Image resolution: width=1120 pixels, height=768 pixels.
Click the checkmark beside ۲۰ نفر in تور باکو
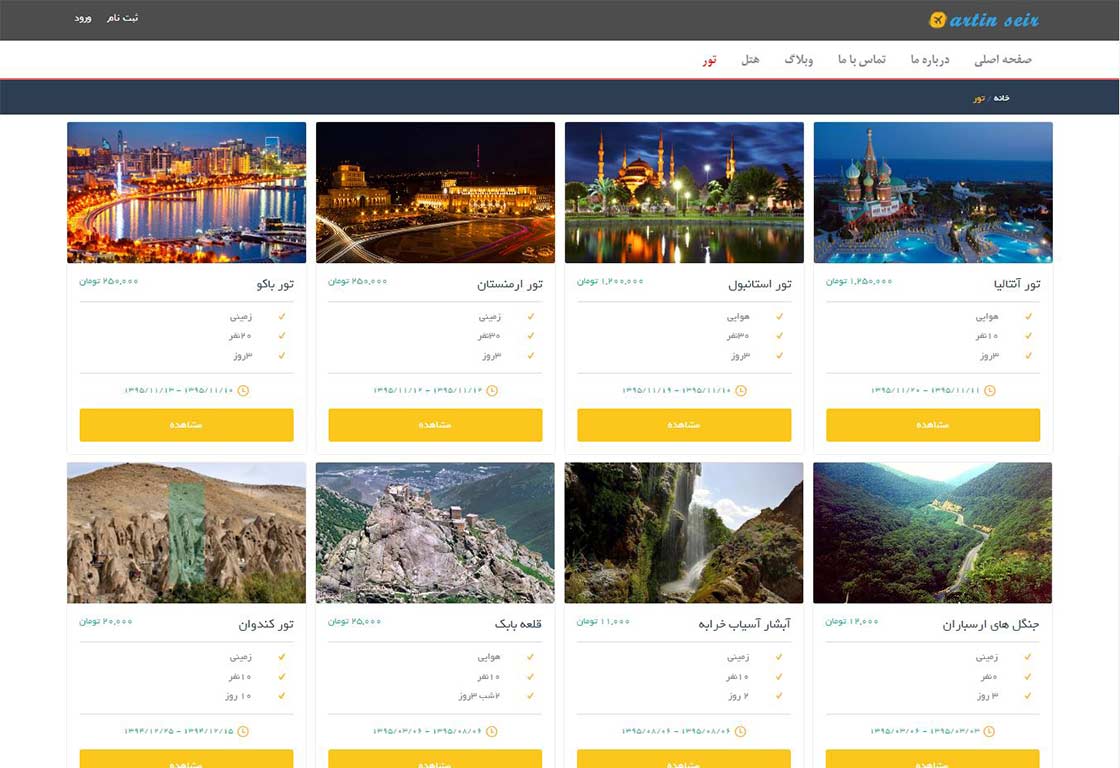coord(282,336)
